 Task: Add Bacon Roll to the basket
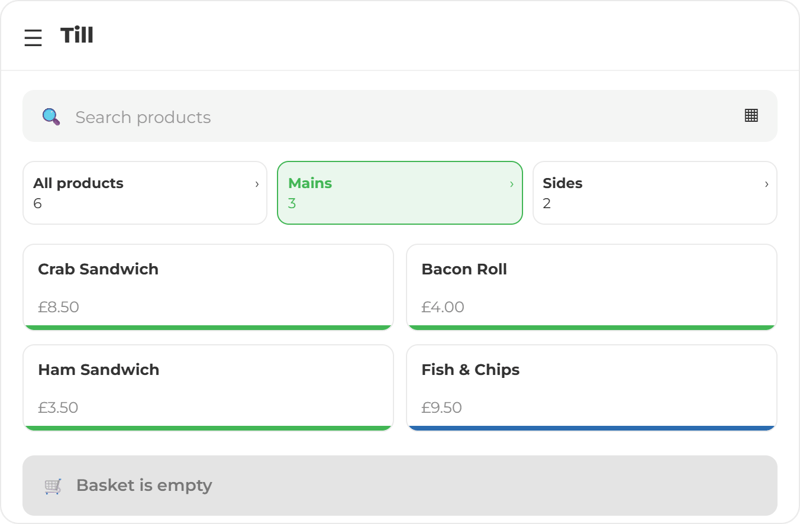tap(591, 287)
